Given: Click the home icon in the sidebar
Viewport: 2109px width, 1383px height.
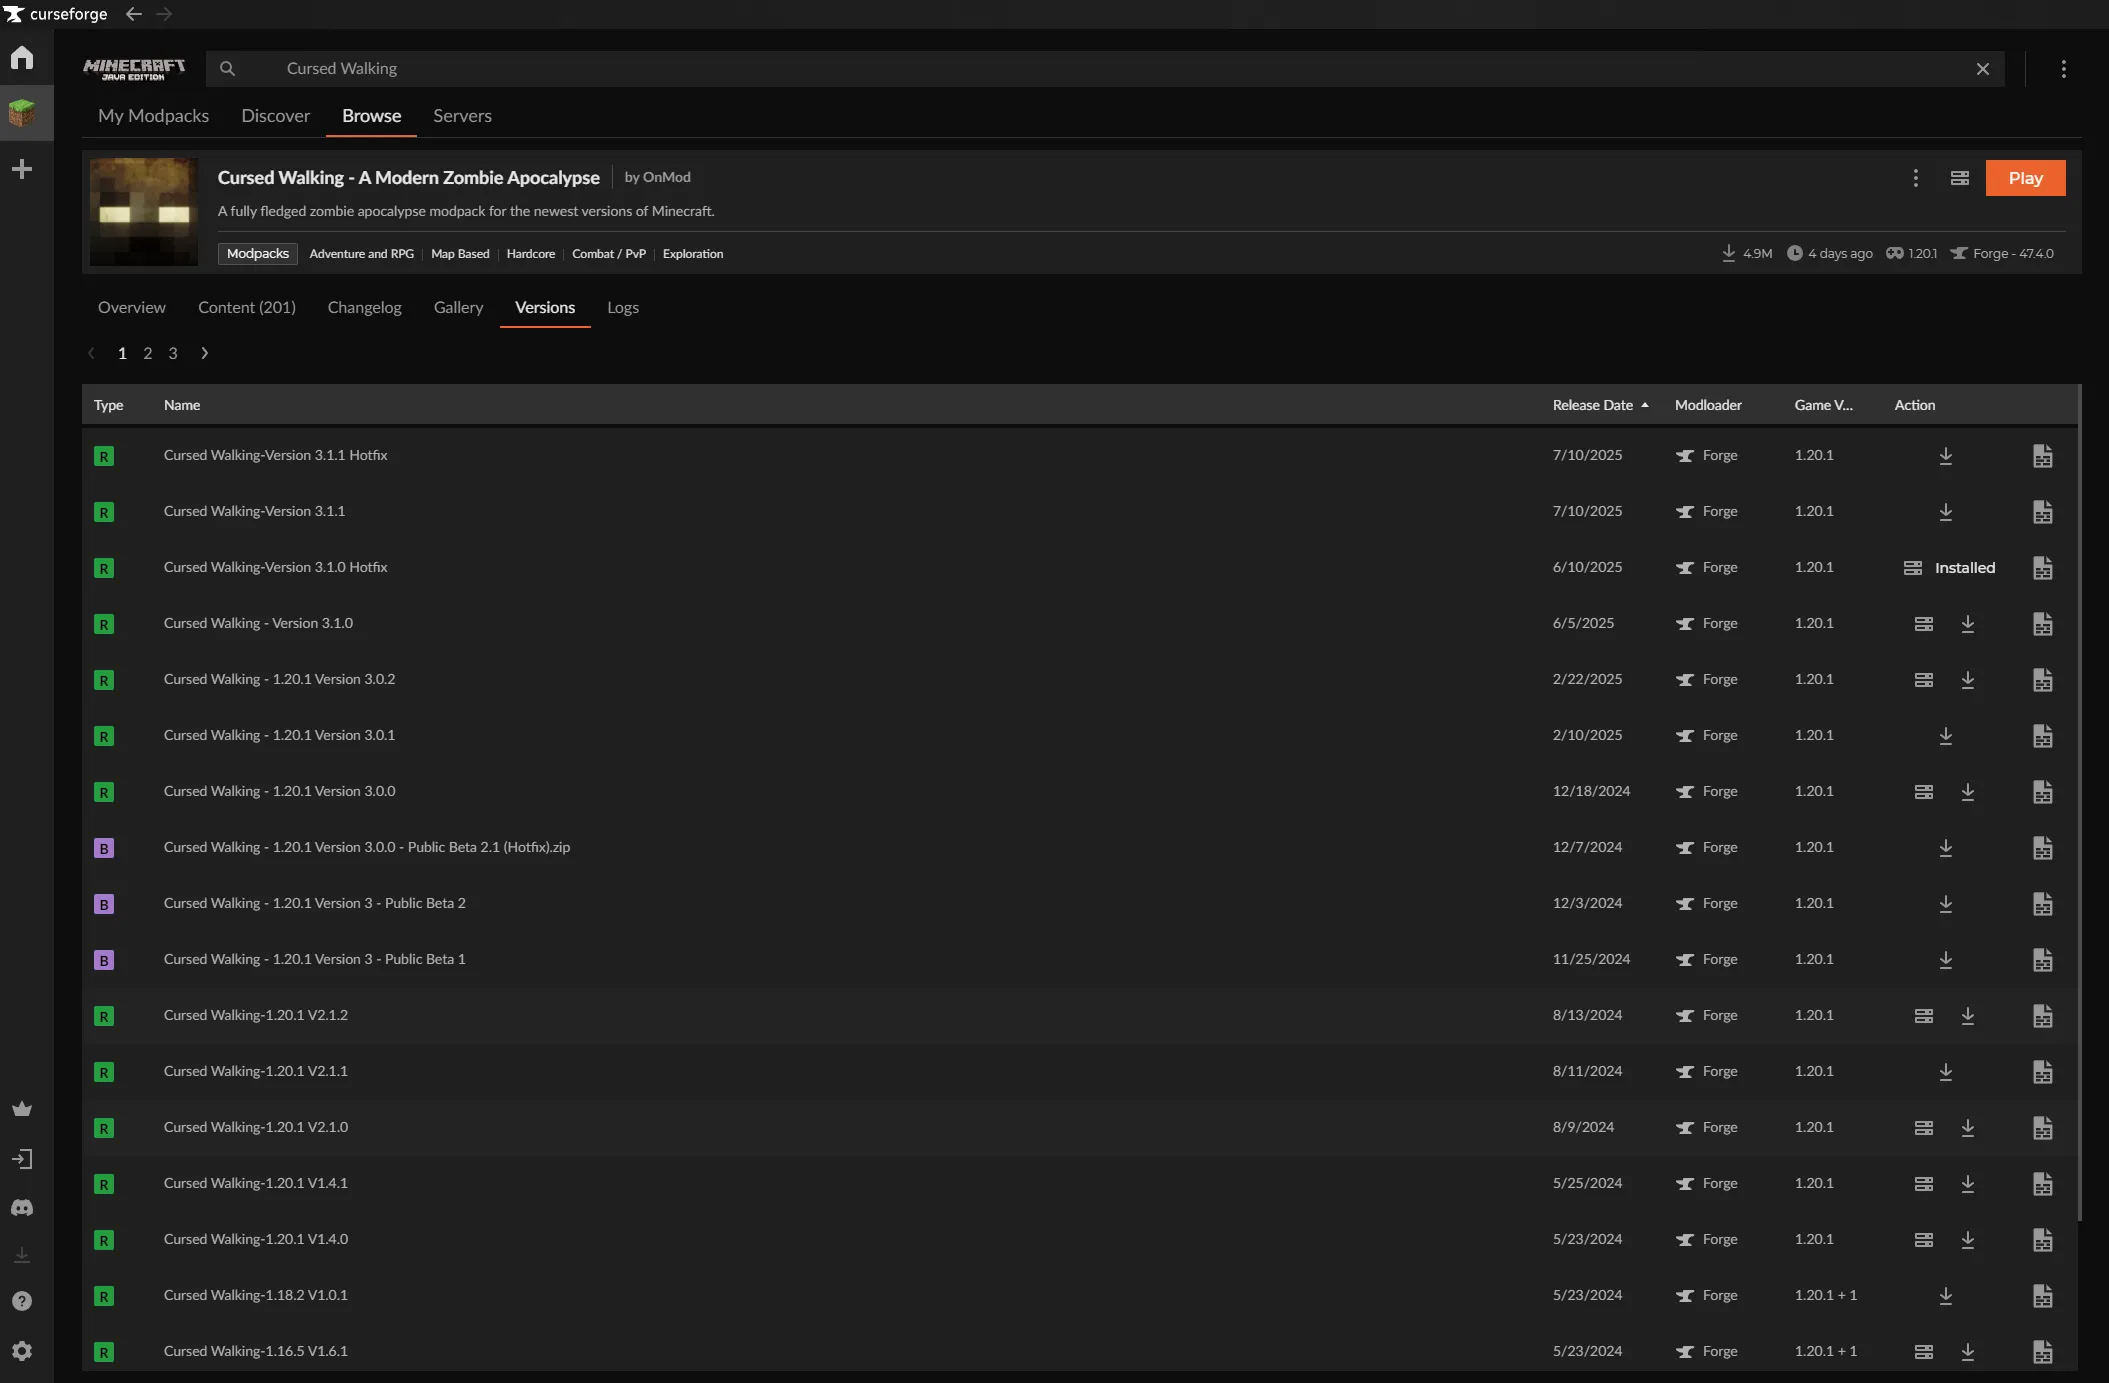Looking at the screenshot, I should 22,58.
